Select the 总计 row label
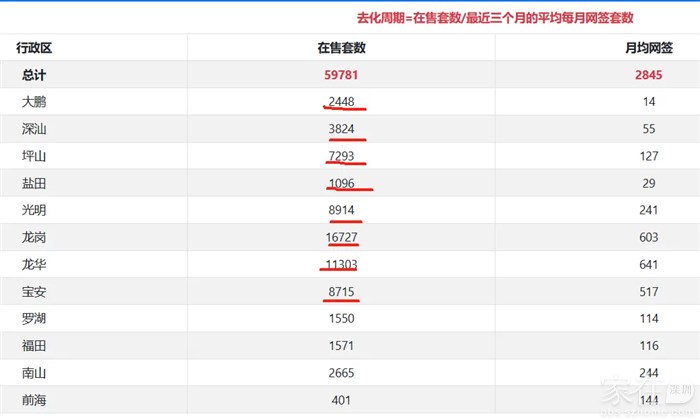This screenshot has height=420, width=700. [x=34, y=75]
